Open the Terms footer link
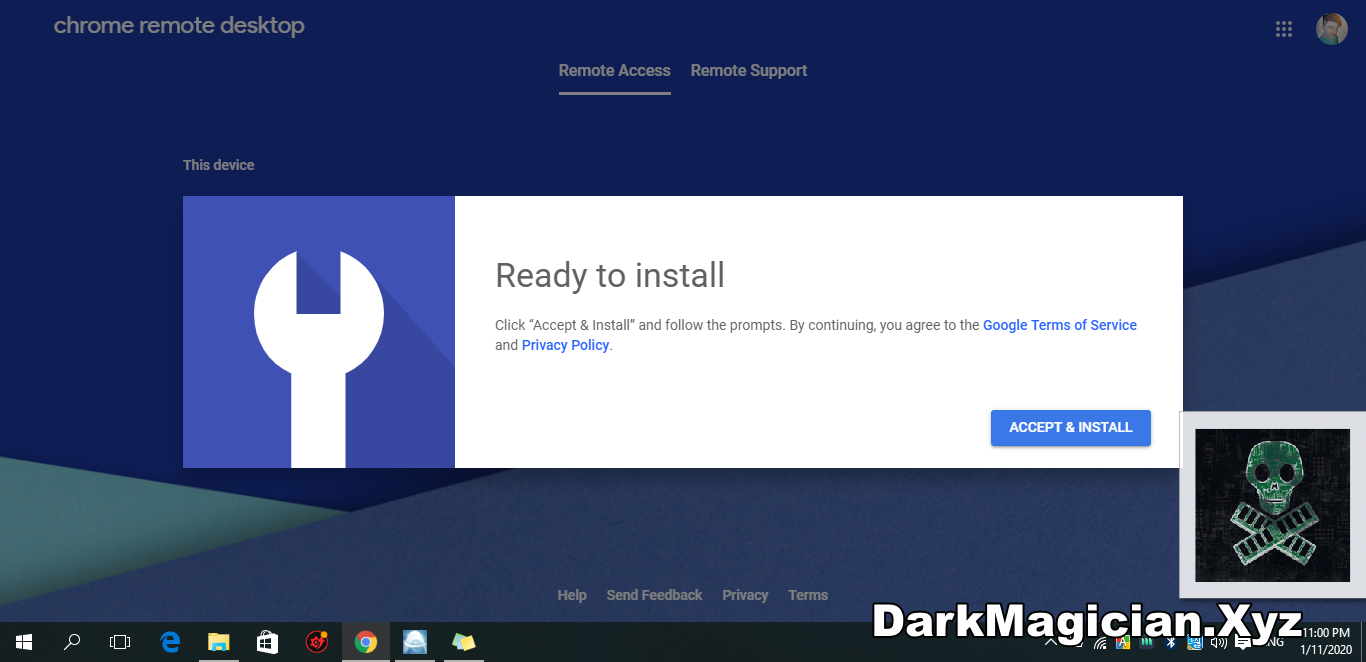The height and width of the screenshot is (662, 1366). tap(808, 595)
